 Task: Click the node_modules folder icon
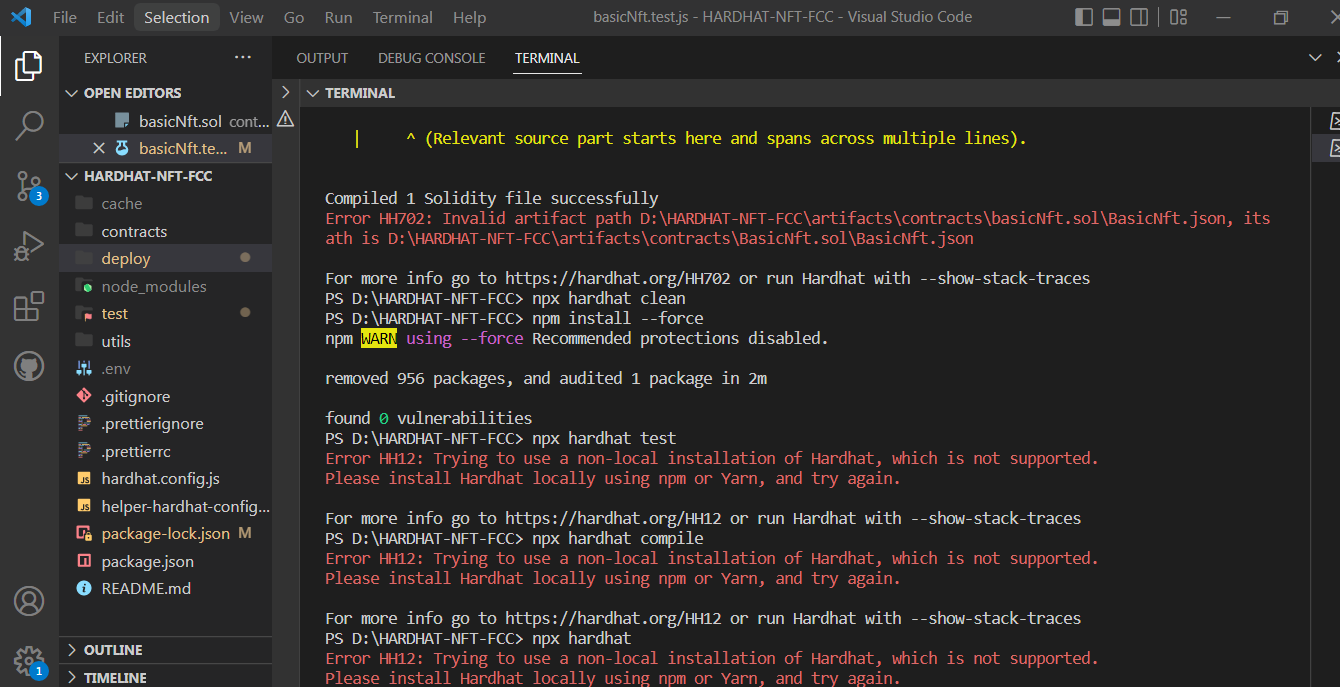click(x=84, y=286)
